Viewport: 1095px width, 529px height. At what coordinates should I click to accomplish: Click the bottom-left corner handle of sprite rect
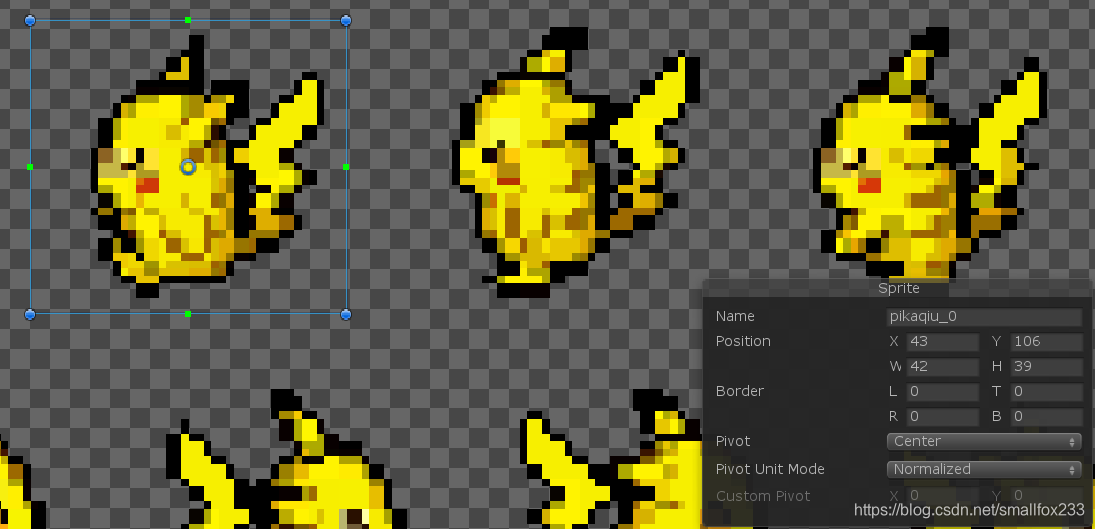tap(30, 314)
